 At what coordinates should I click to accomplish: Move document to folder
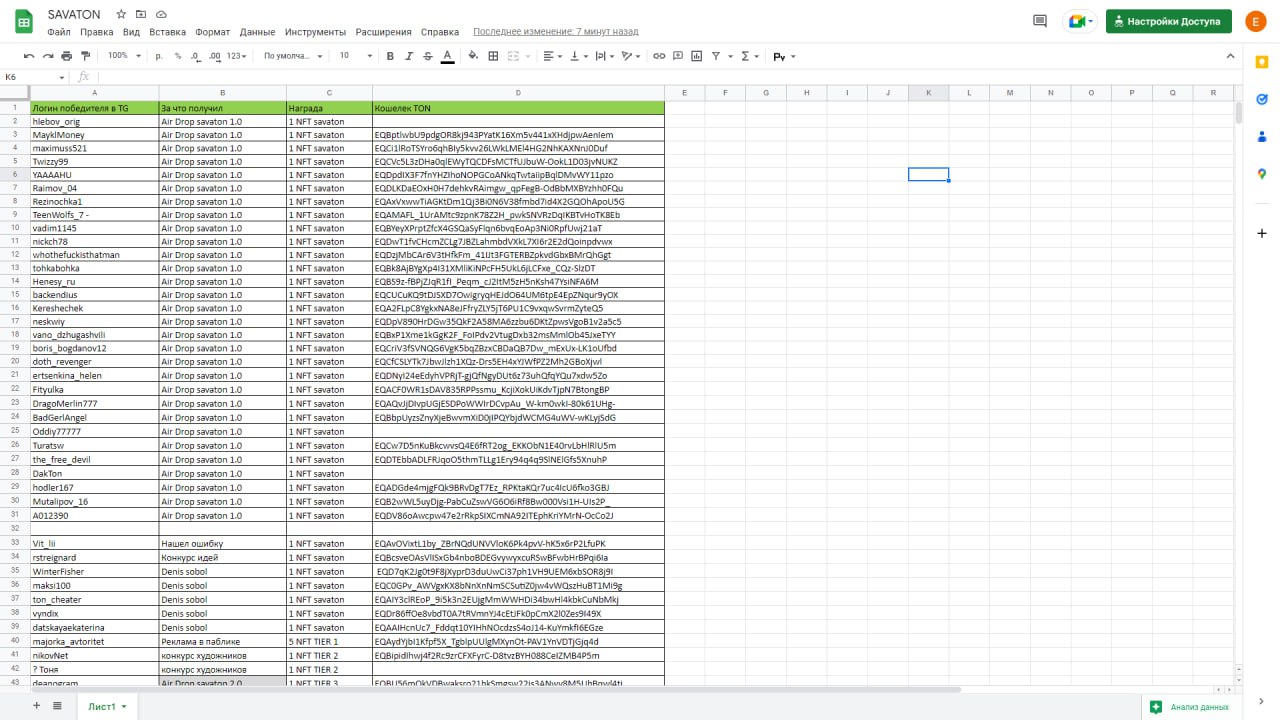[141, 15]
